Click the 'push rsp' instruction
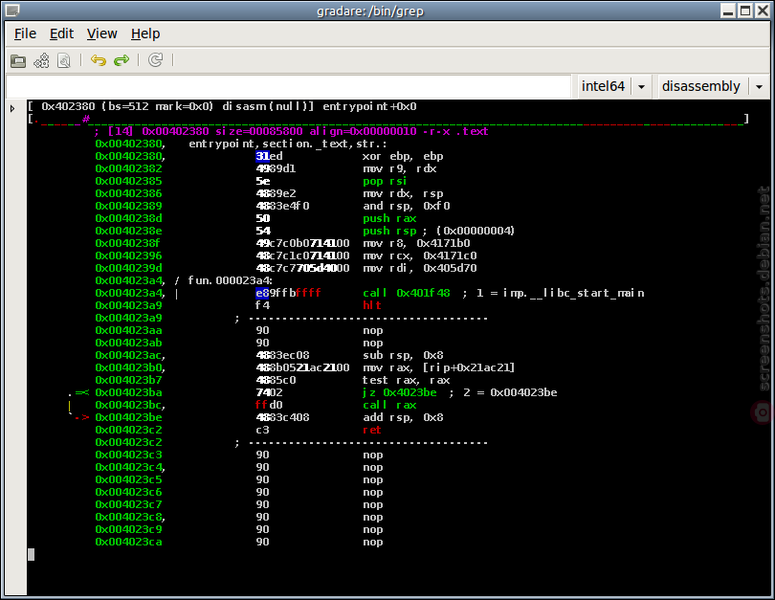This screenshot has height=600, width=775. [x=389, y=231]
